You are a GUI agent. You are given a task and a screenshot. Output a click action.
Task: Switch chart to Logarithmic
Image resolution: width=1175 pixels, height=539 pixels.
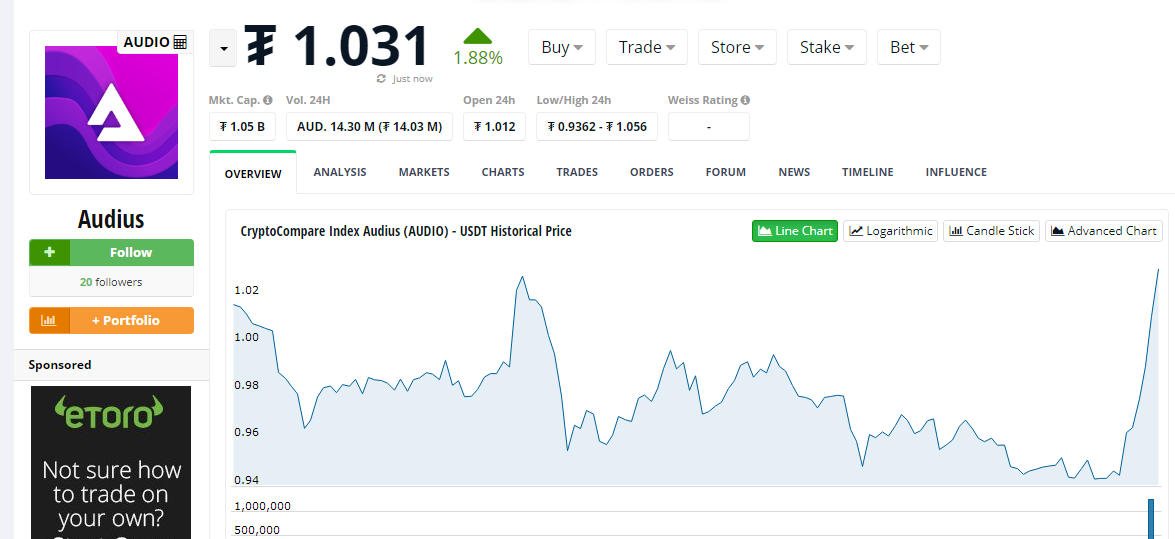click(890, 231)
